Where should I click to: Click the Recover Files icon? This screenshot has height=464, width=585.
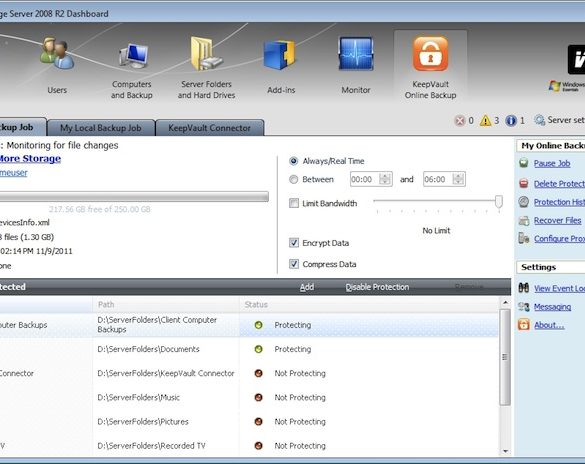524,220
